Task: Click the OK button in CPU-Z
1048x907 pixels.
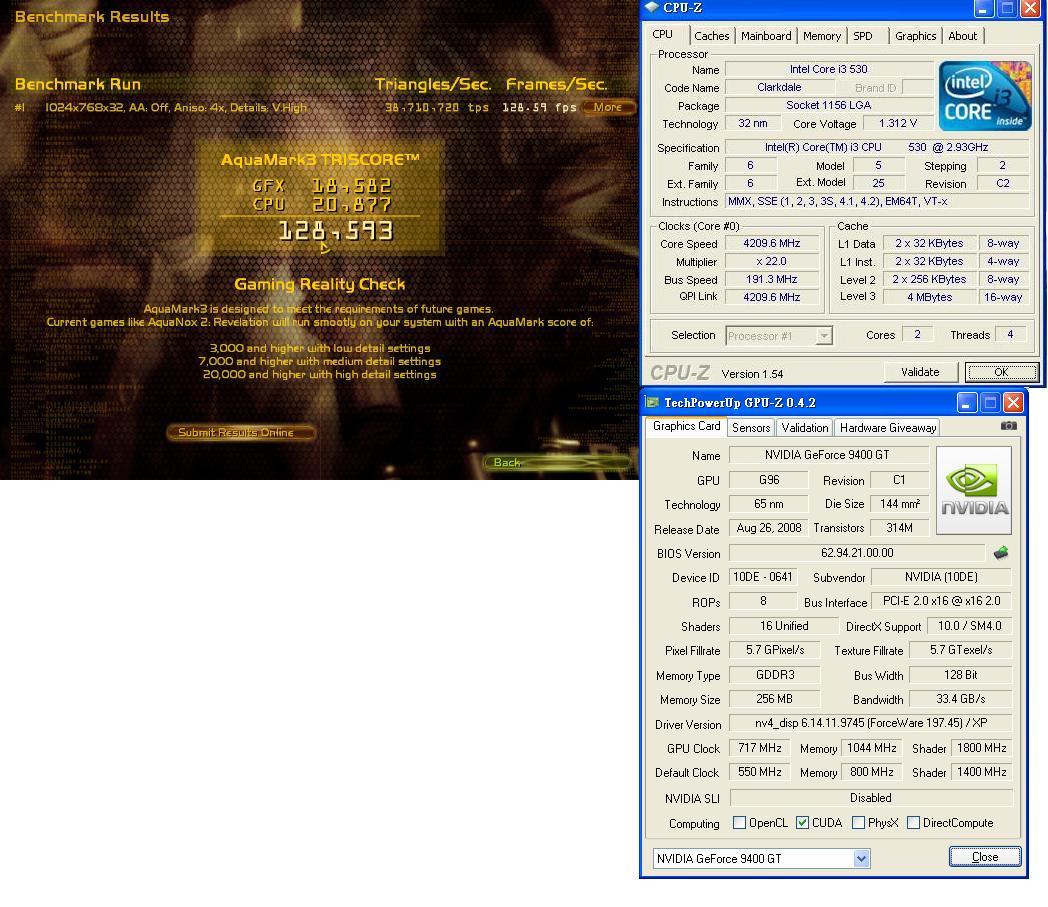Action: coord(1001,372)
